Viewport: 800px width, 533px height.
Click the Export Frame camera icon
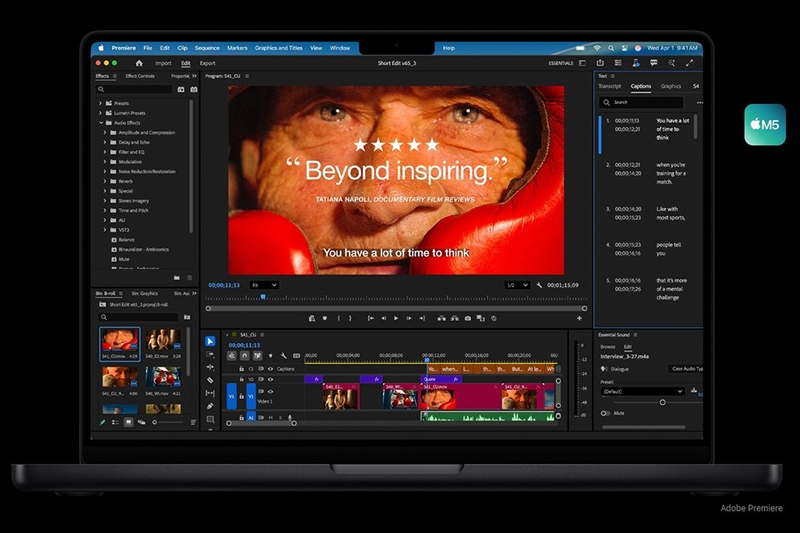[x=468, y=318]
